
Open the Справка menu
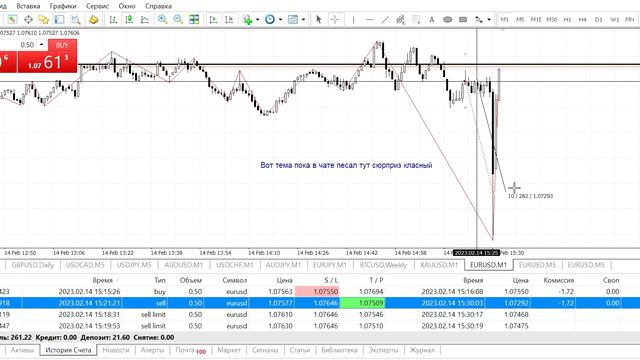click(158, 6)
